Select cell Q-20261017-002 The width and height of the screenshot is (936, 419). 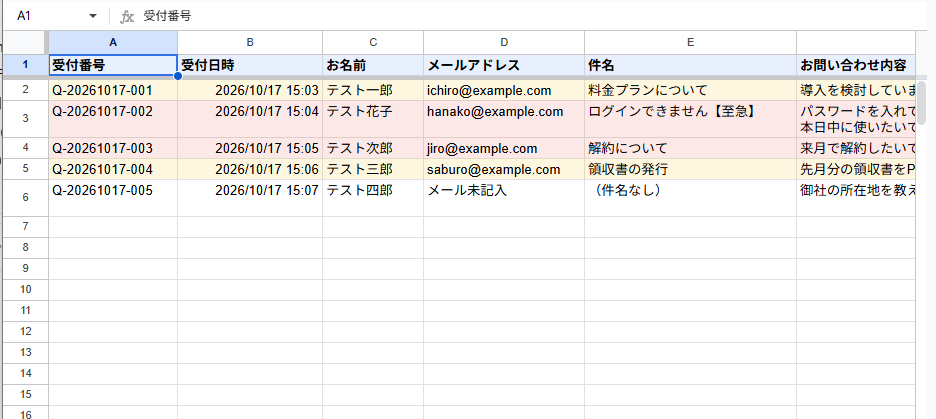click(x=113, y=119)
